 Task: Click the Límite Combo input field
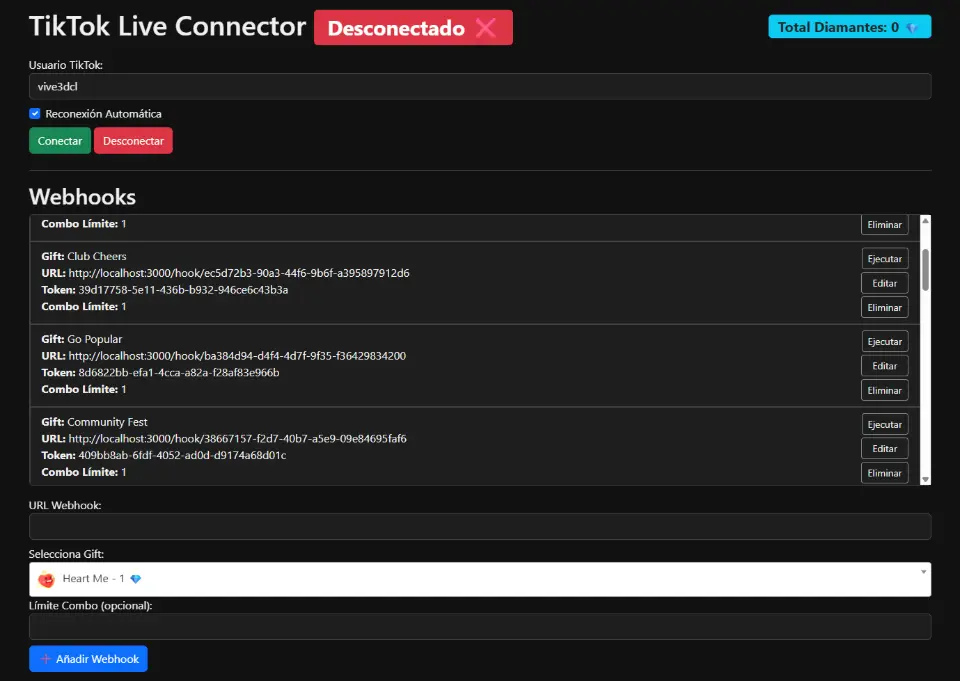pos(480,627)
